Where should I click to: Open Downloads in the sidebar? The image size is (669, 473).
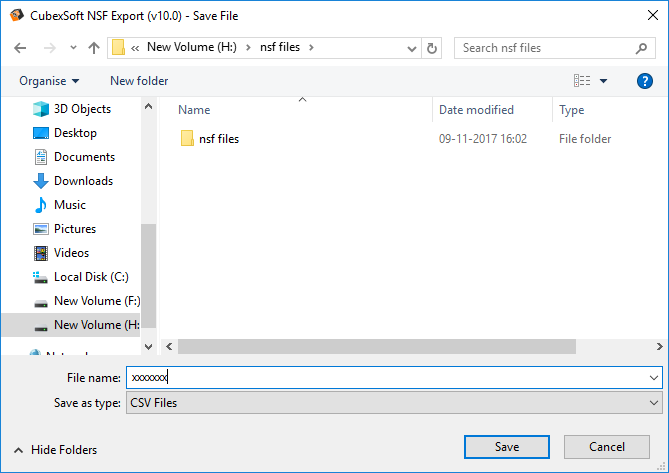click(83, 181)
